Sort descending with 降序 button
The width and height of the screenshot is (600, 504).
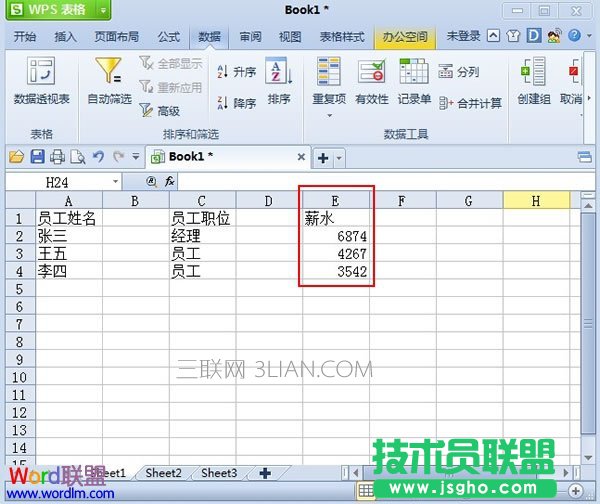pos(236,103)
